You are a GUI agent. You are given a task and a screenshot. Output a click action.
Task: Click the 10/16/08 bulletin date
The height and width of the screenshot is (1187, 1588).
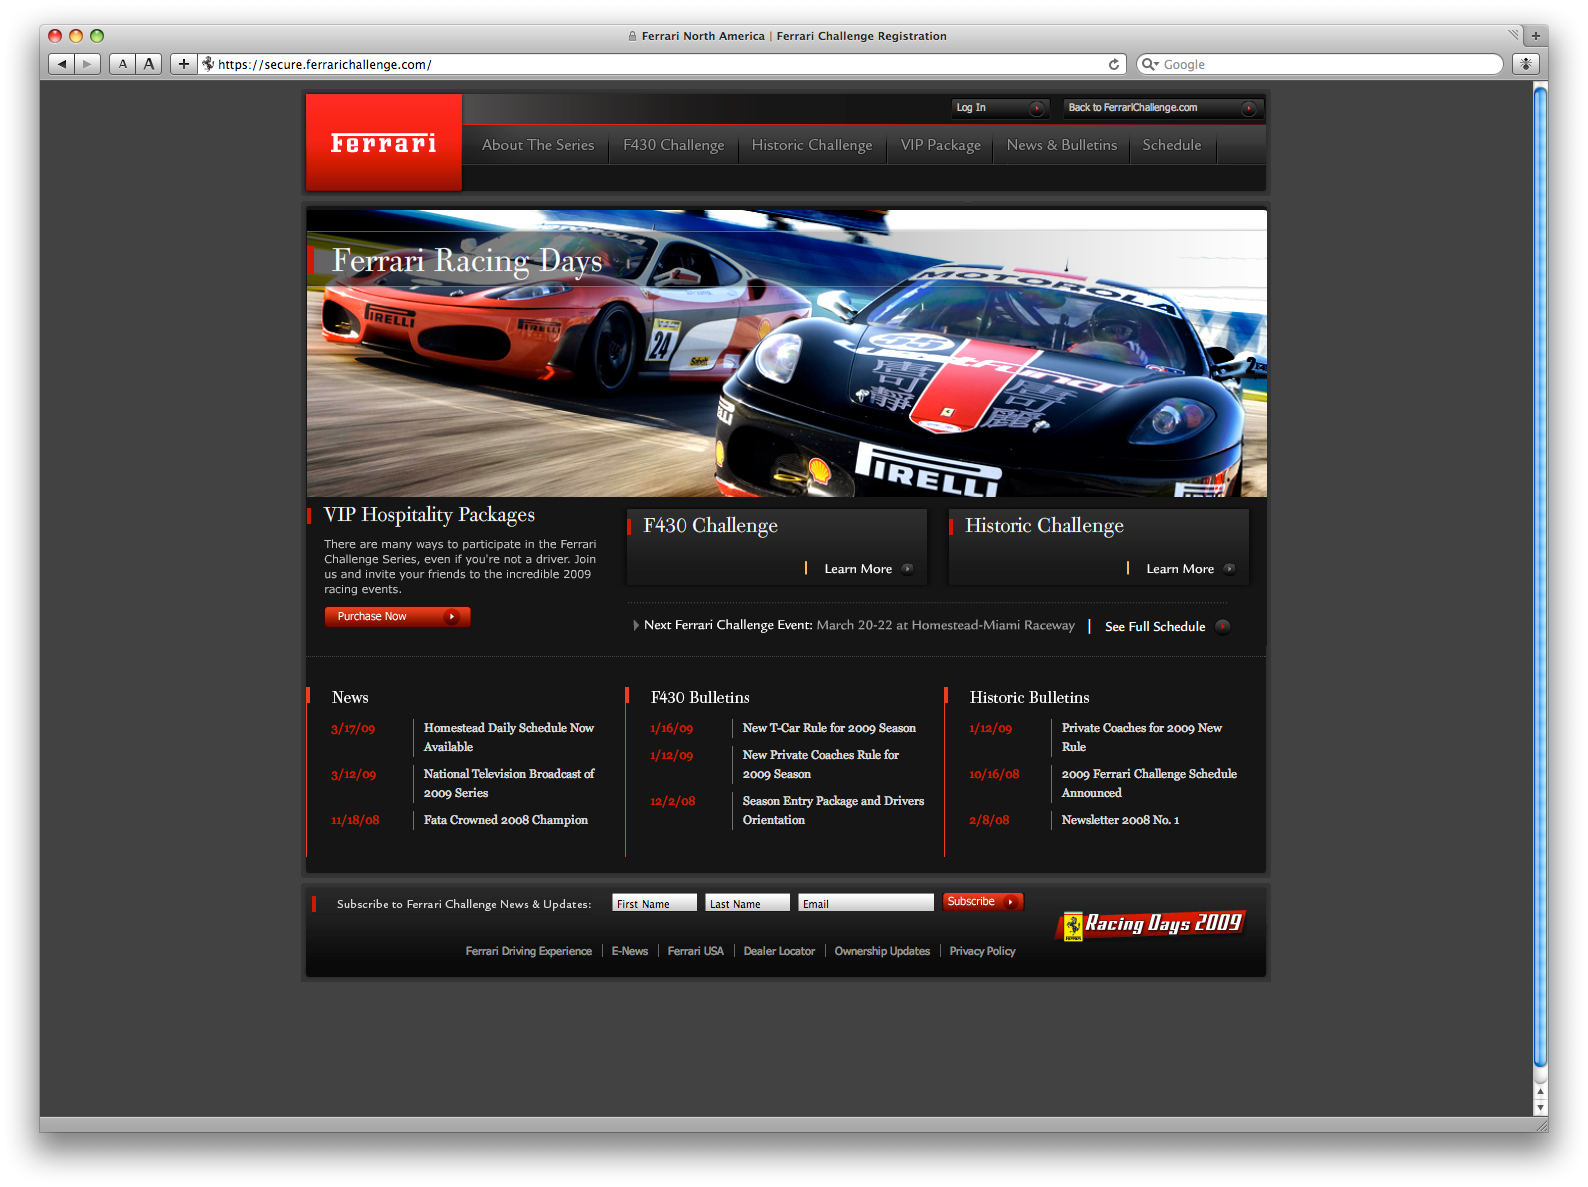(994, 775)
